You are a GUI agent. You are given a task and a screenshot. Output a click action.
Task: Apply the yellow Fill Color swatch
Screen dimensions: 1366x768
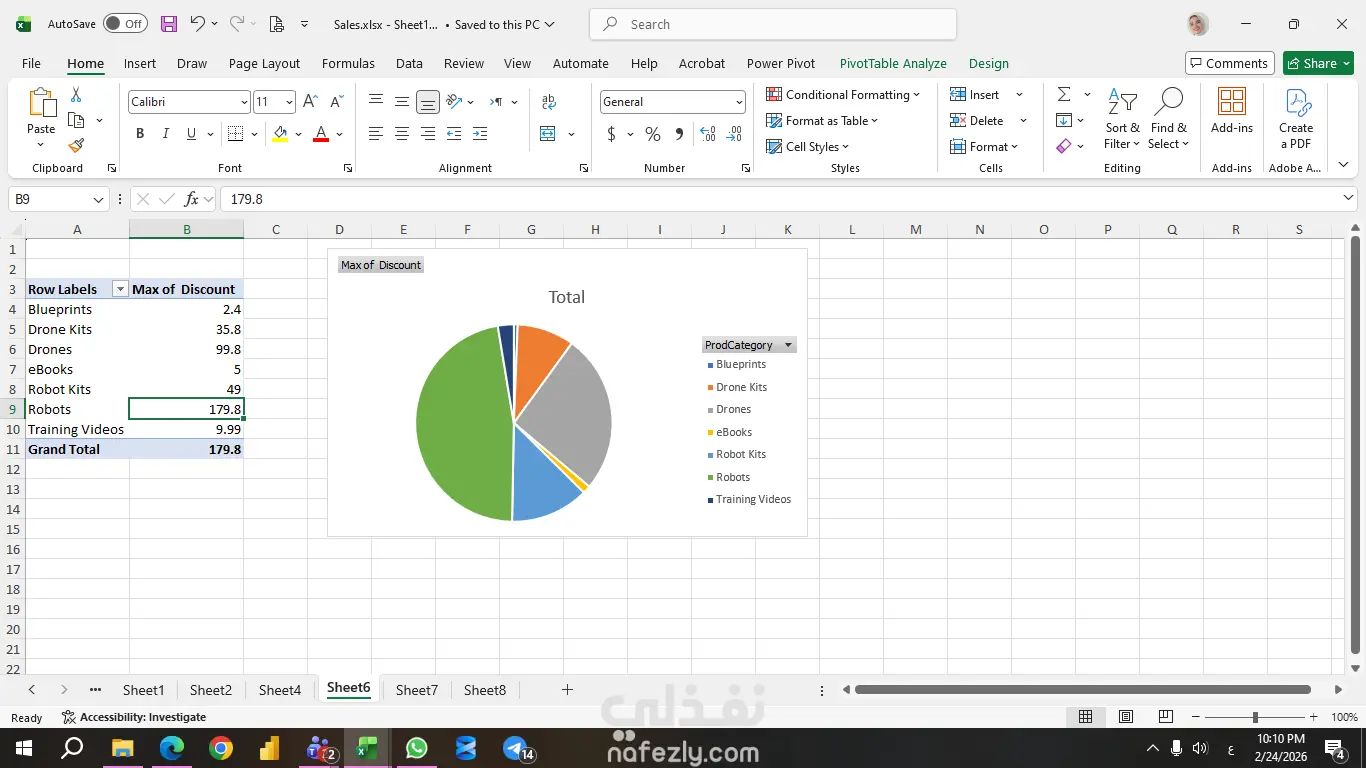pos(280,134)
